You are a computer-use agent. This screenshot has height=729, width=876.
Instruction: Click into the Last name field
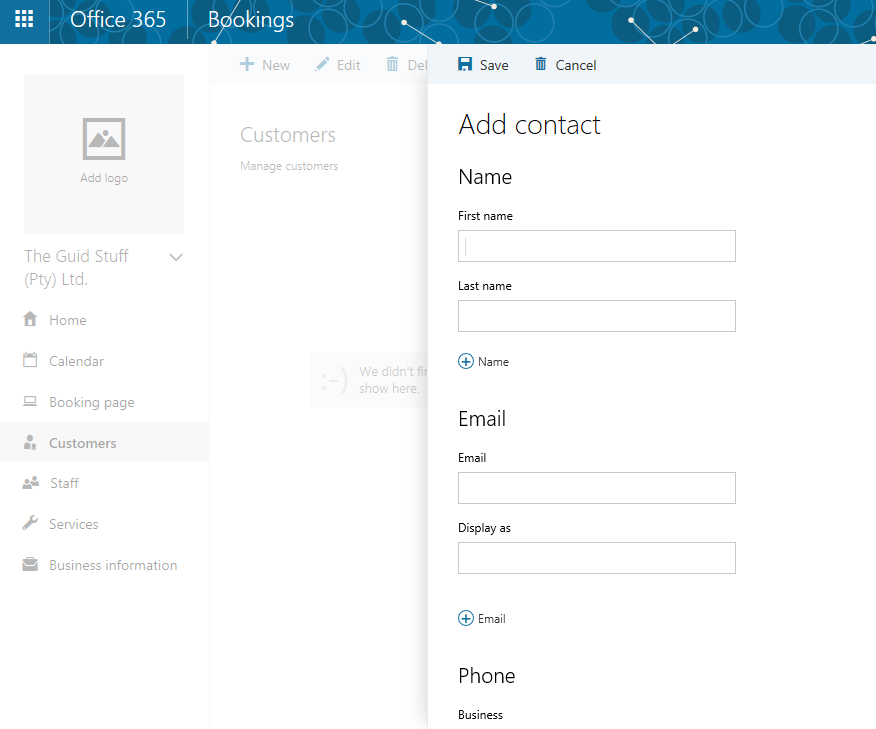[x=597, y=316]
